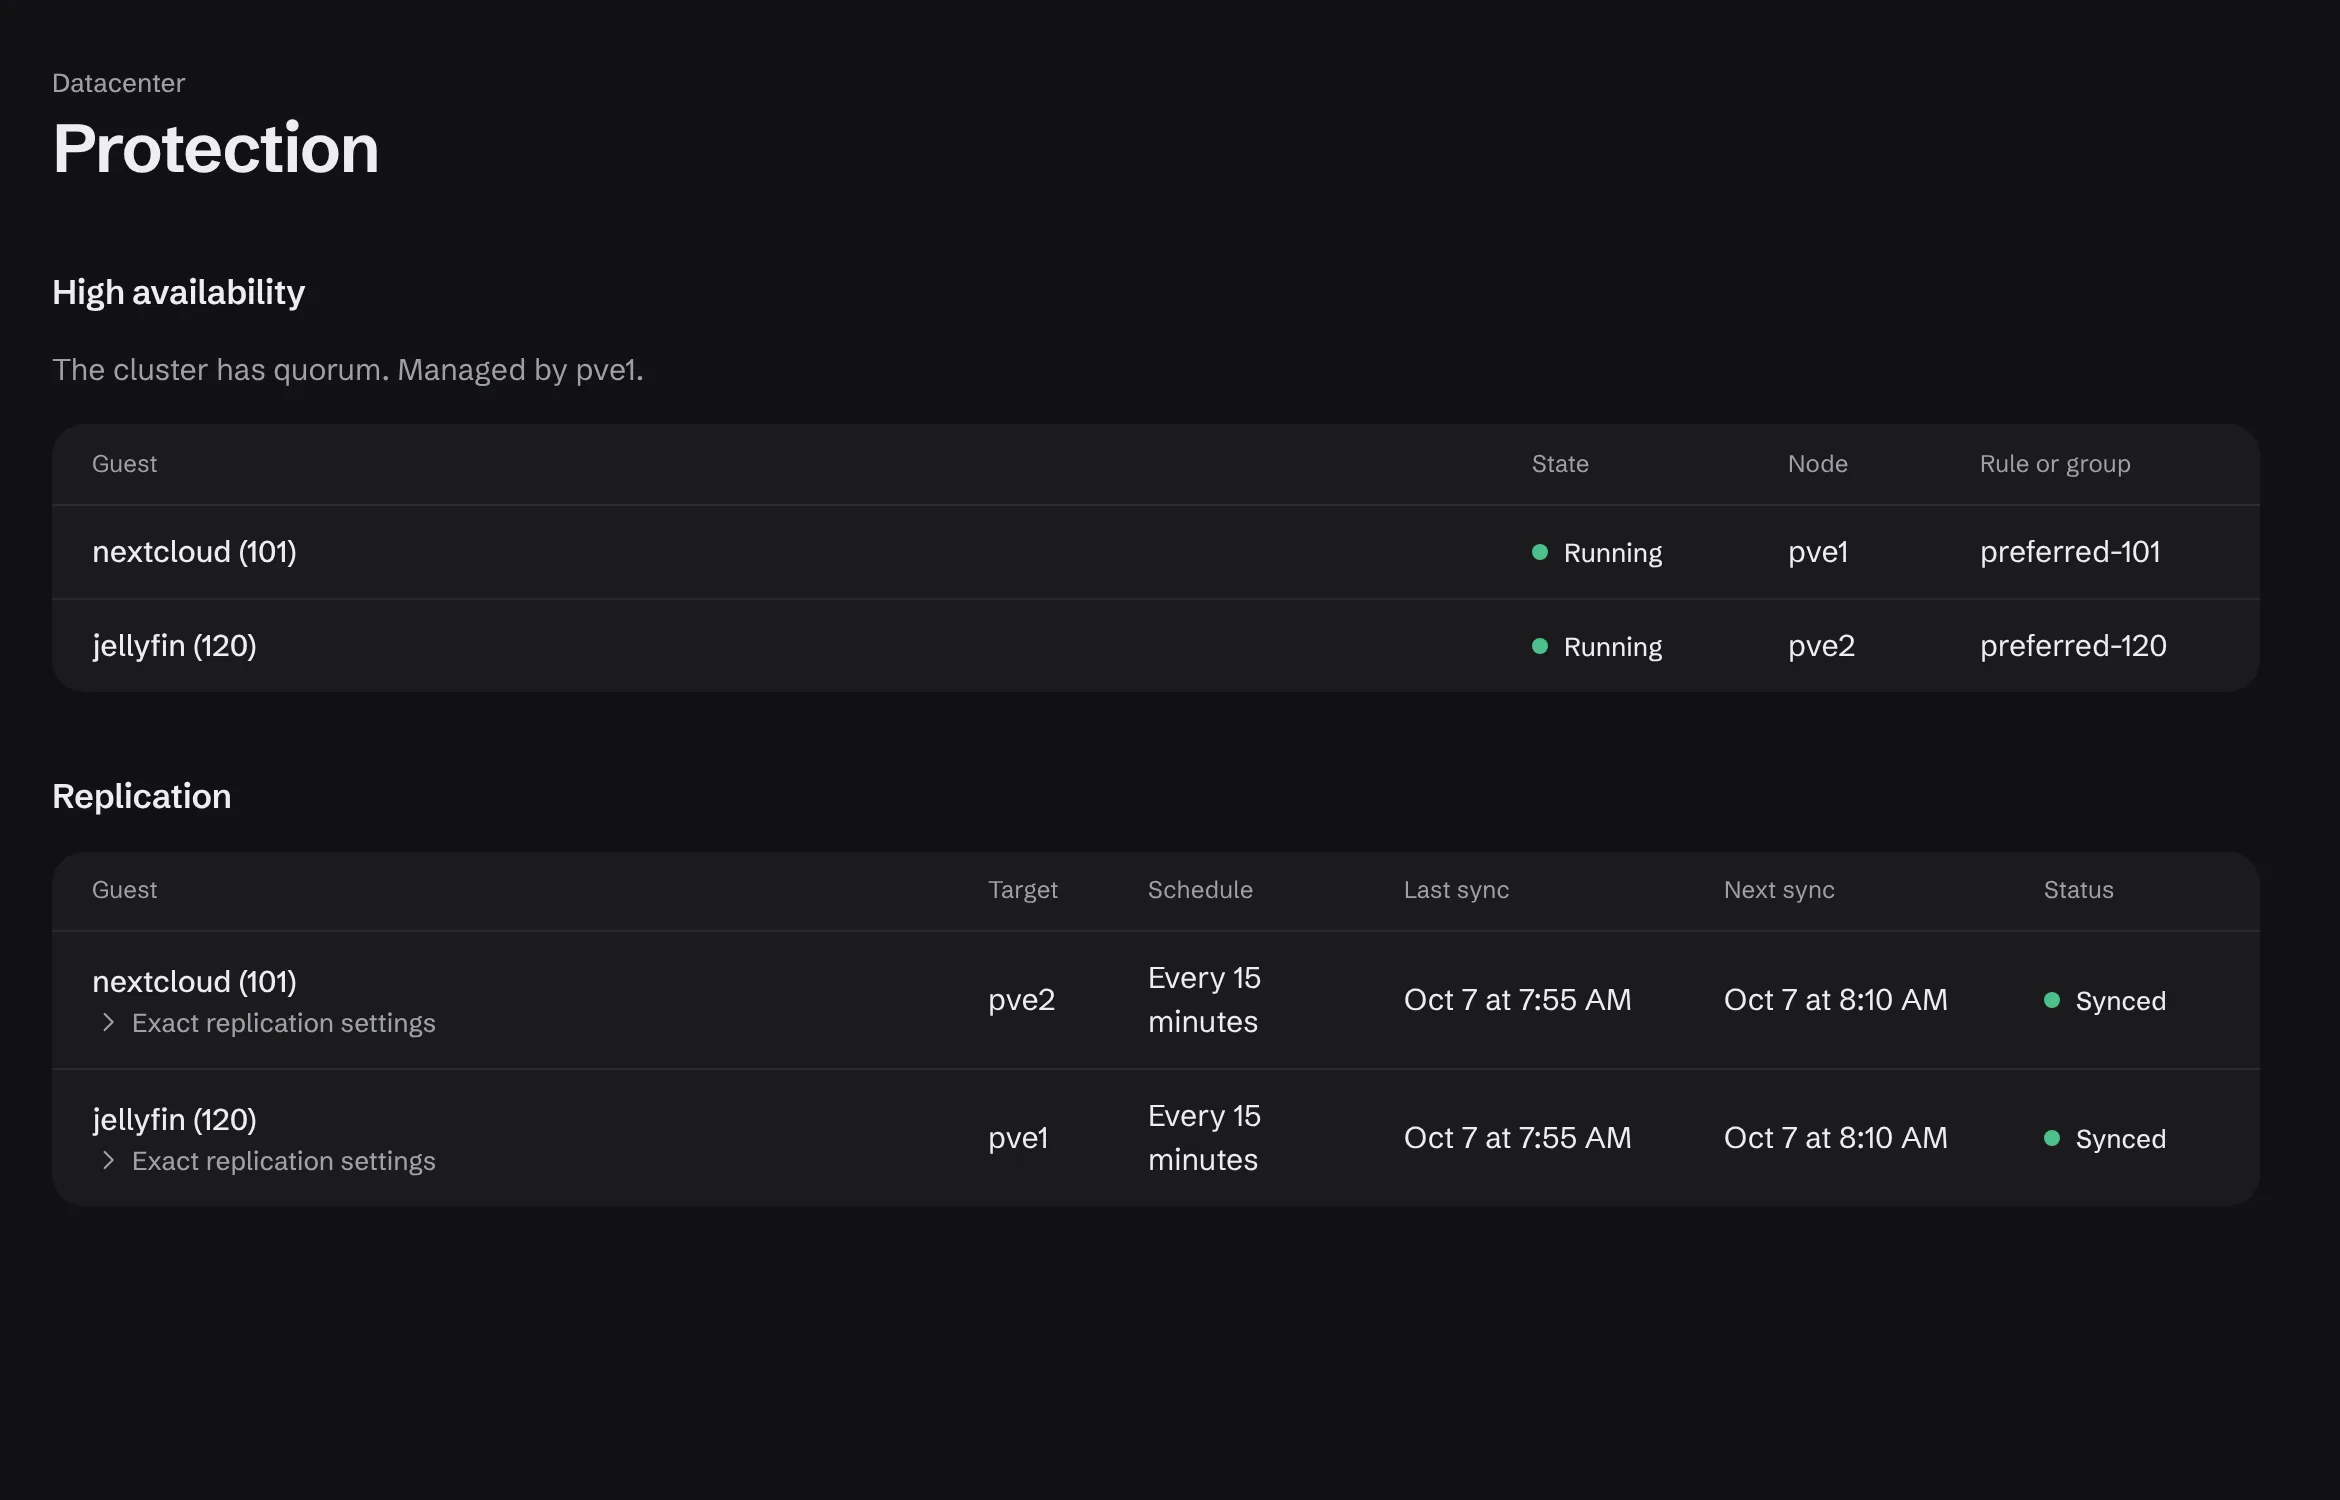Click the Target column header
The image size is (2340, 1500).
coord(1022,890)
